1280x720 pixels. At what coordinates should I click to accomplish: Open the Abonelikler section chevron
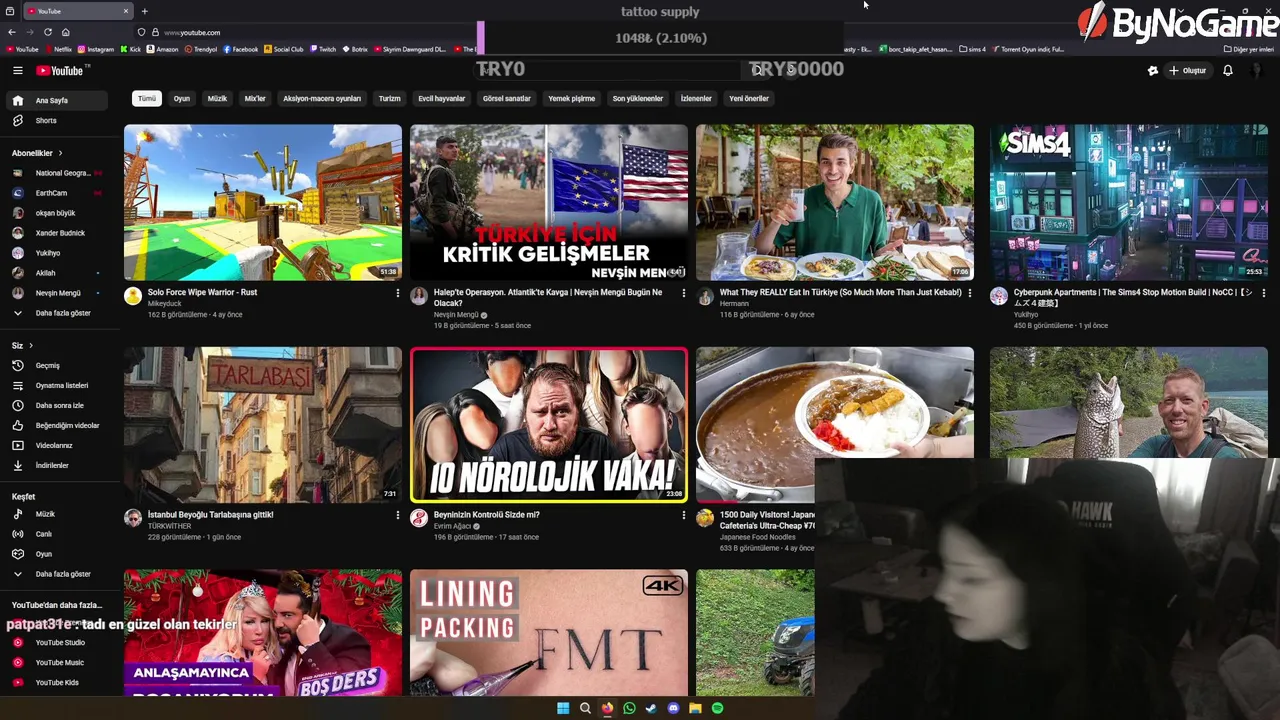tap(60, 153)
